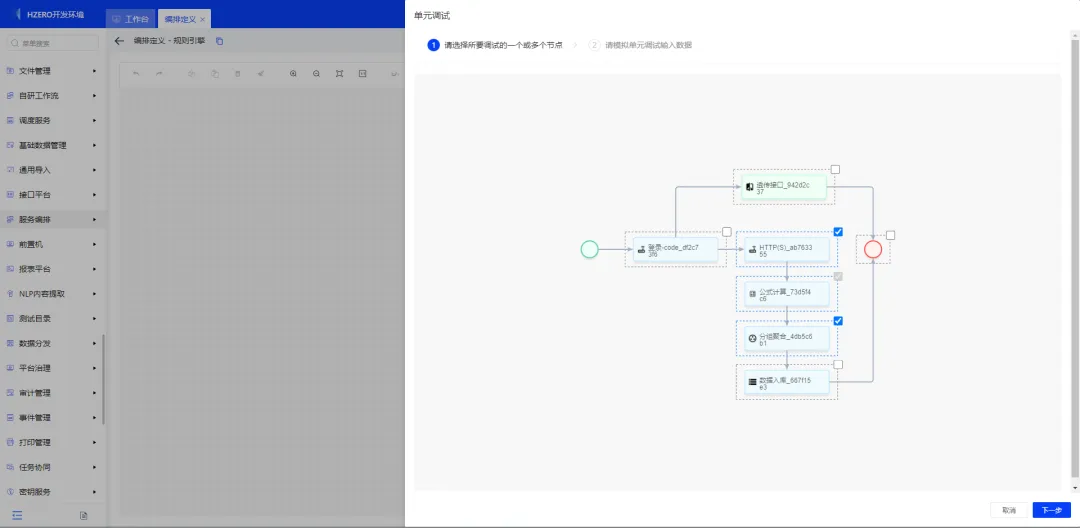
Task: Expand the 服务编排 menu arrow
Action: click(94, 220)
